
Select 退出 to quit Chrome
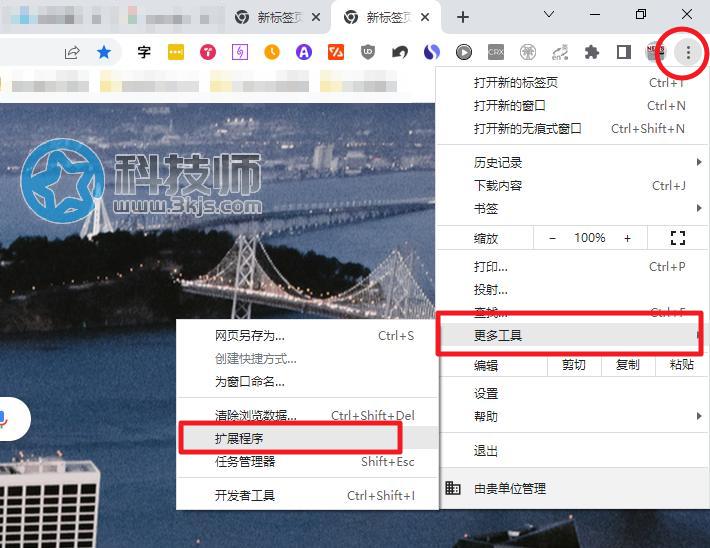pyautogui.click(x=571, y=451)
